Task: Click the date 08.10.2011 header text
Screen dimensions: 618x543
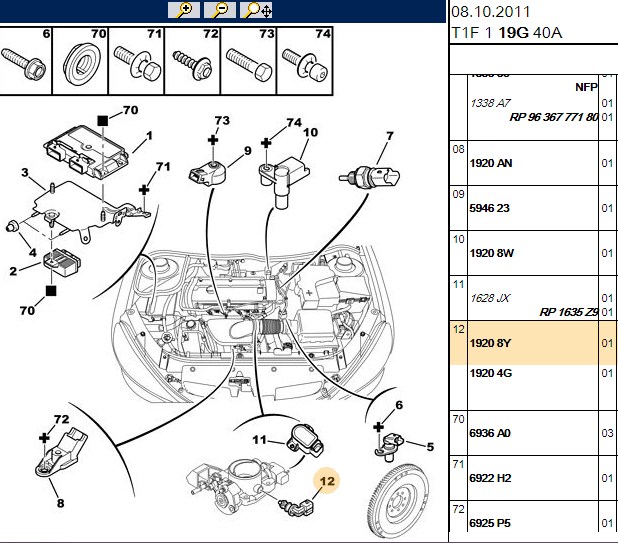Action: (491, 12)
